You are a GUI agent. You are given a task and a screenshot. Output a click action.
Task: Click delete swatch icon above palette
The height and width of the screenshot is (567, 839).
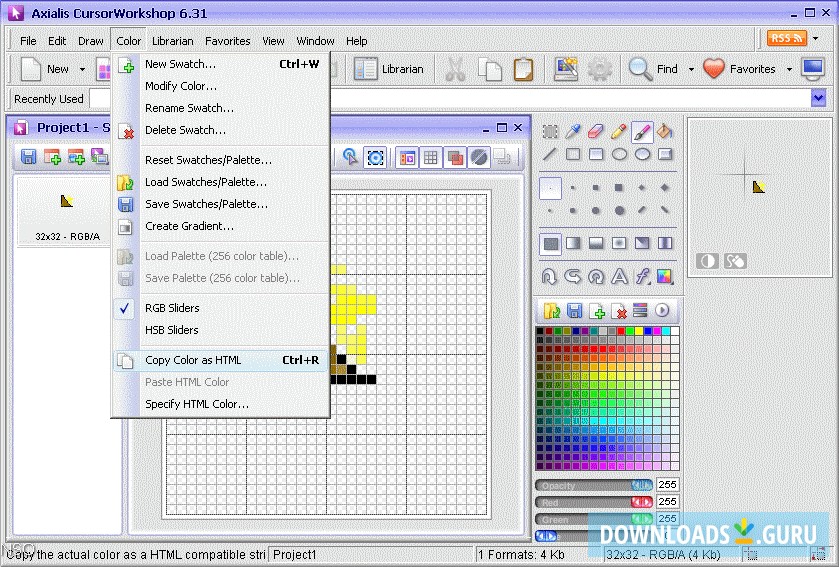click(x=619, y=311)
